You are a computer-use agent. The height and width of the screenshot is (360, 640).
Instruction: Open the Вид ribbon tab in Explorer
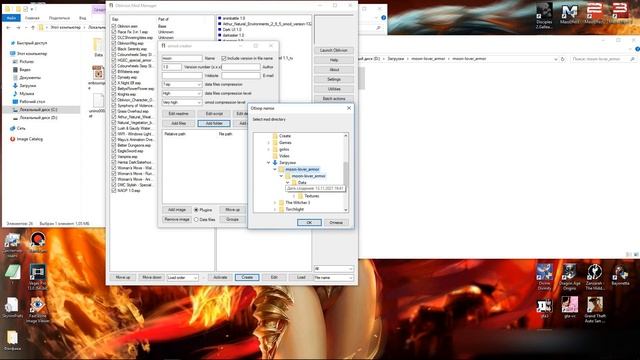point(82,18)
